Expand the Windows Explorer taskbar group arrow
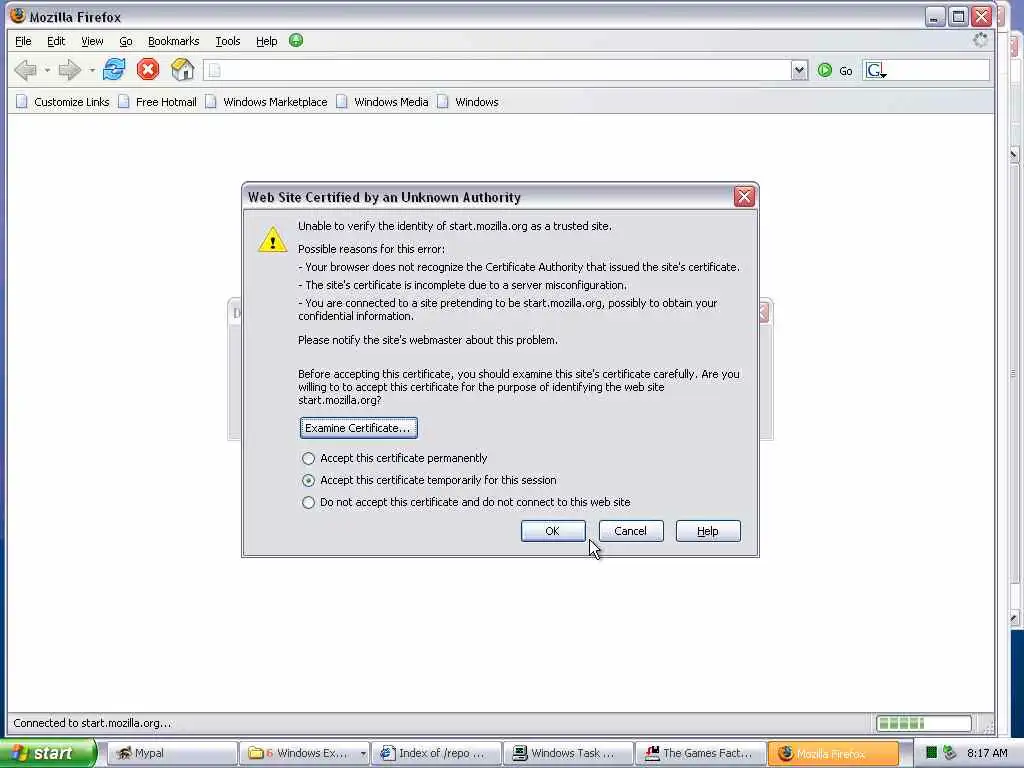Image resolution: width=1024 pixels, height=768 pixels. coord(363,753)
